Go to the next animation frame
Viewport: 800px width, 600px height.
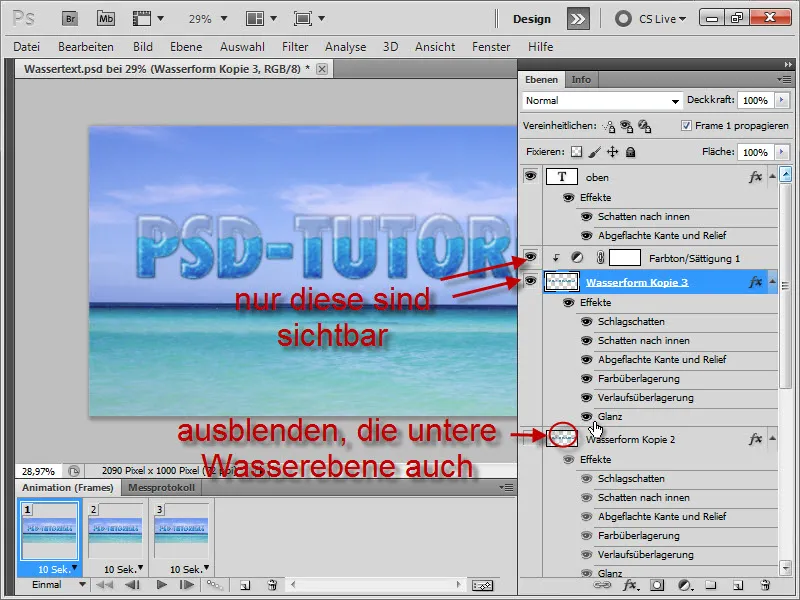(187, 585)
